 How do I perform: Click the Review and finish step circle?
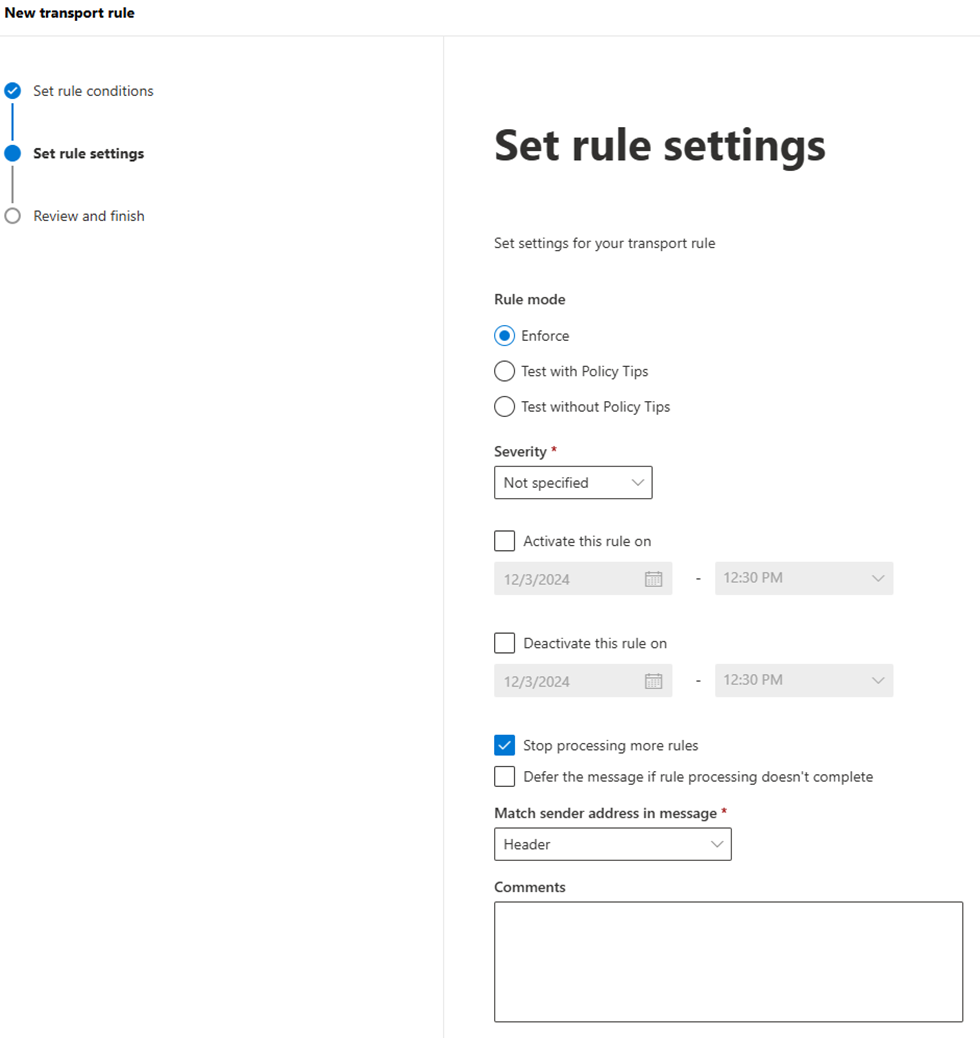tap(12, 216)
